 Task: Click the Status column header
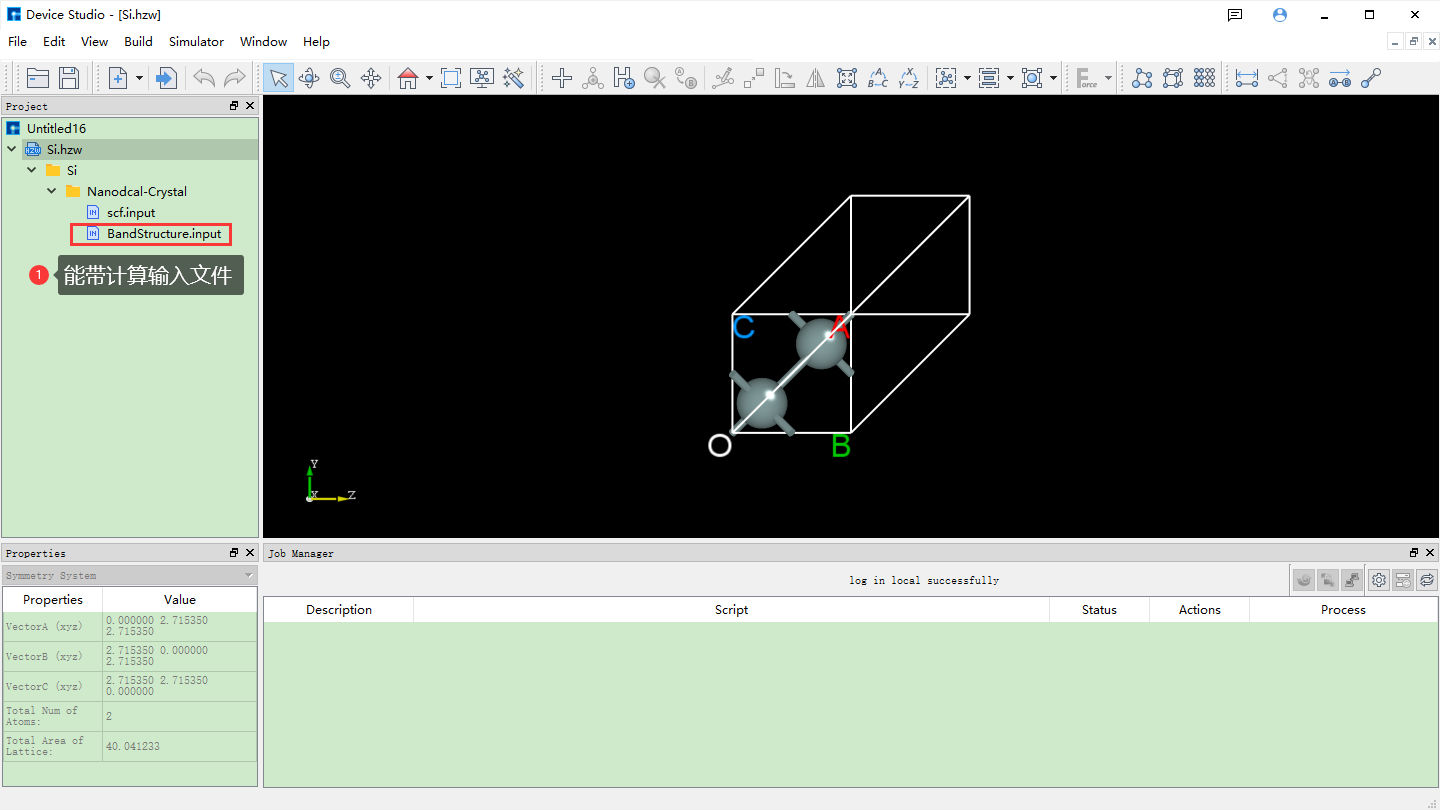[x=1099, y=610]
